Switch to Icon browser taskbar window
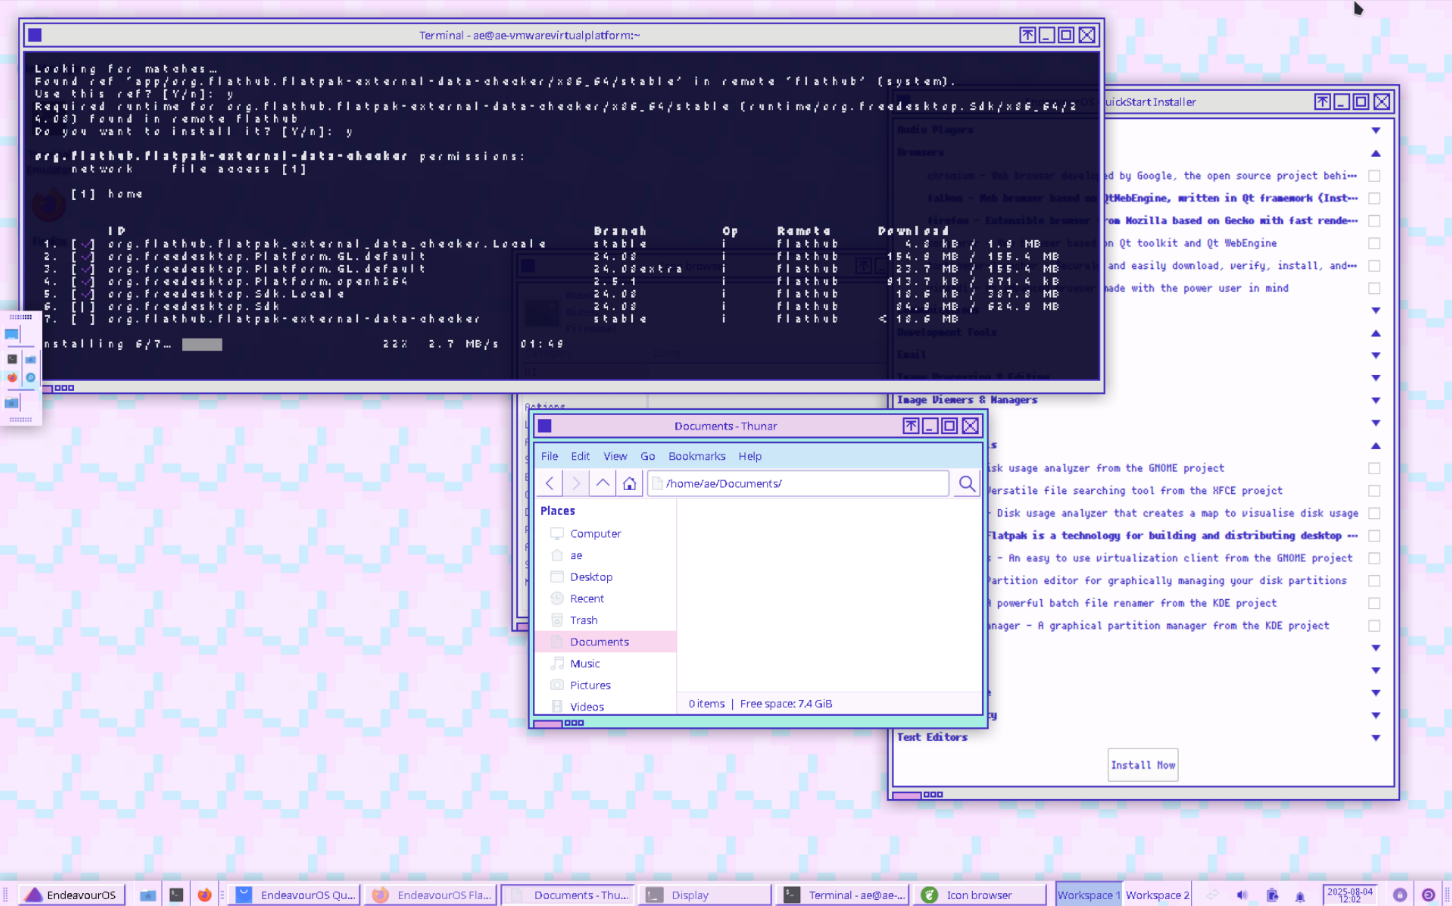Screen dimensions: 1452x906 [980, 895]
